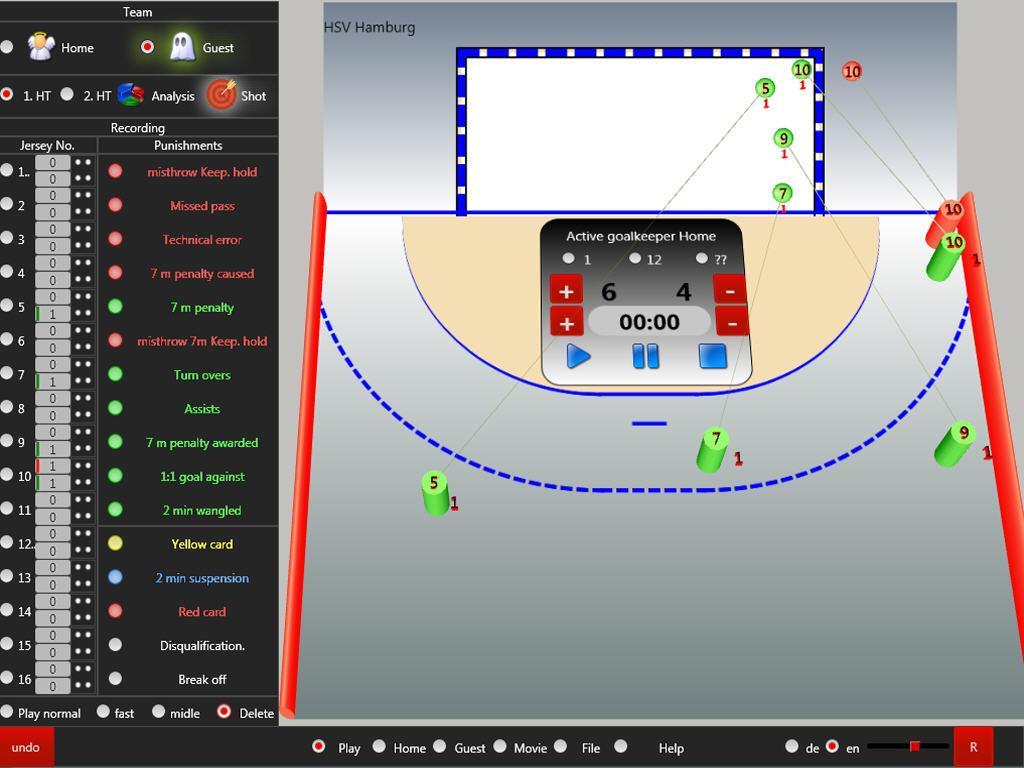The height and width of the screenshot is (768, 1024).
Task: Subtract time with the lower minus button
Action: 731,323
